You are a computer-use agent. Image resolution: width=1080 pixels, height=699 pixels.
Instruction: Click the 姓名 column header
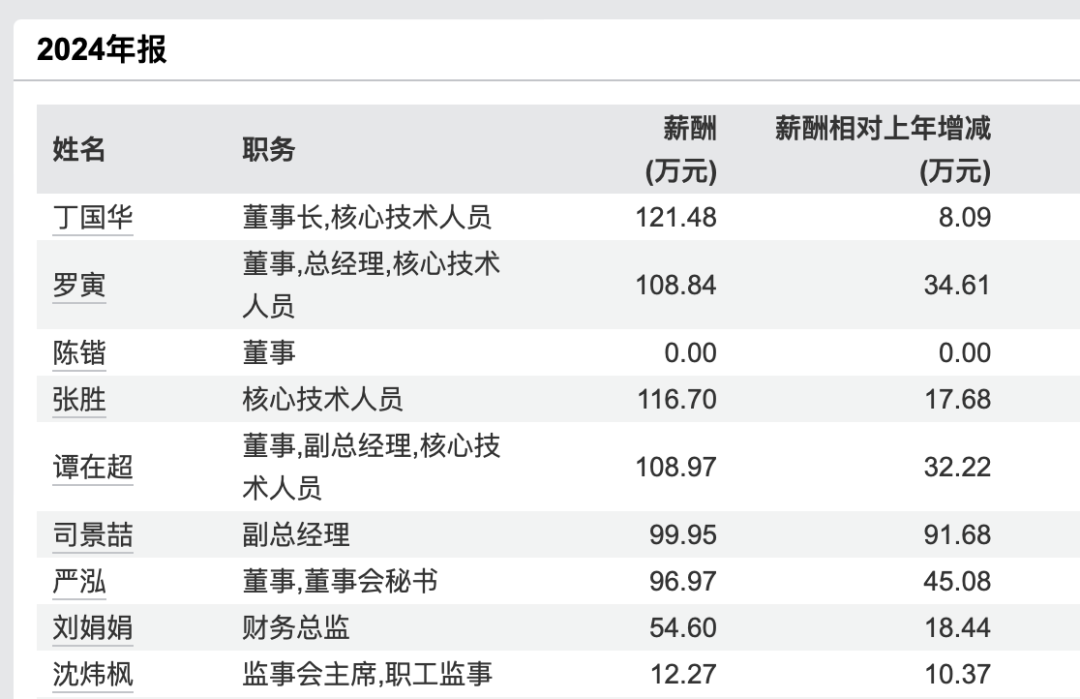tap(79, 150)
